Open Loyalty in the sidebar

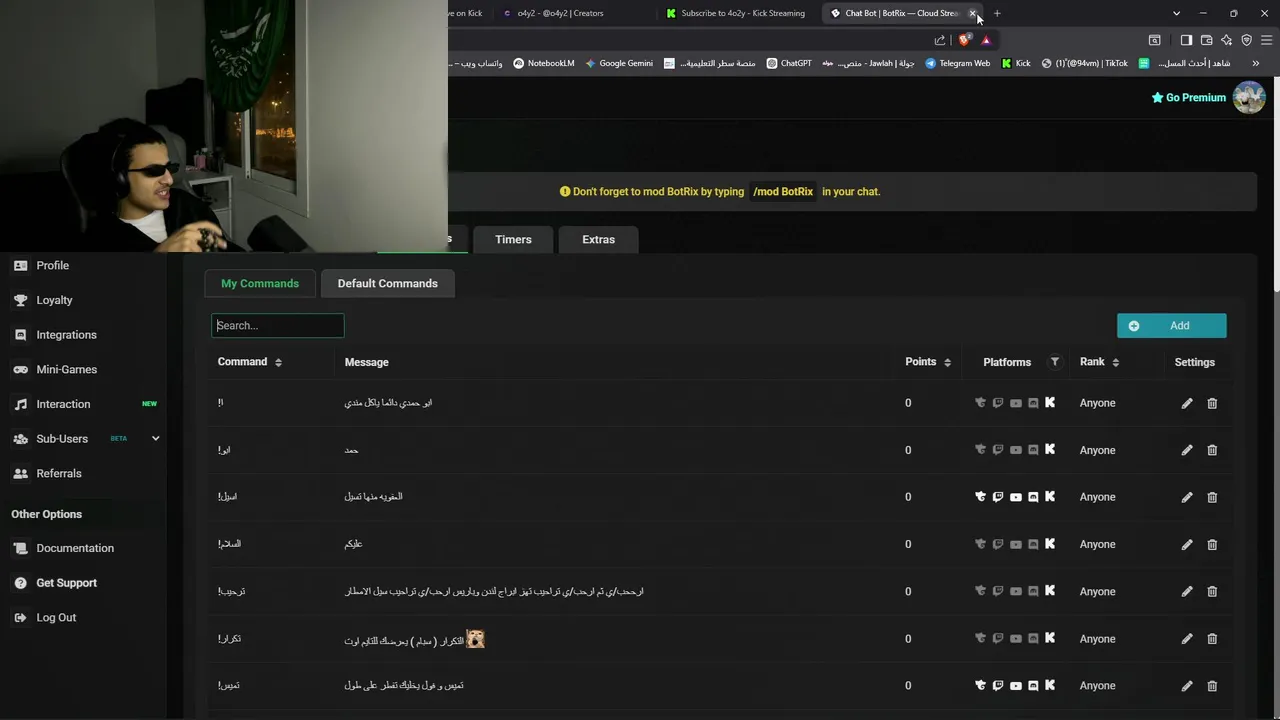coord(54,300)
